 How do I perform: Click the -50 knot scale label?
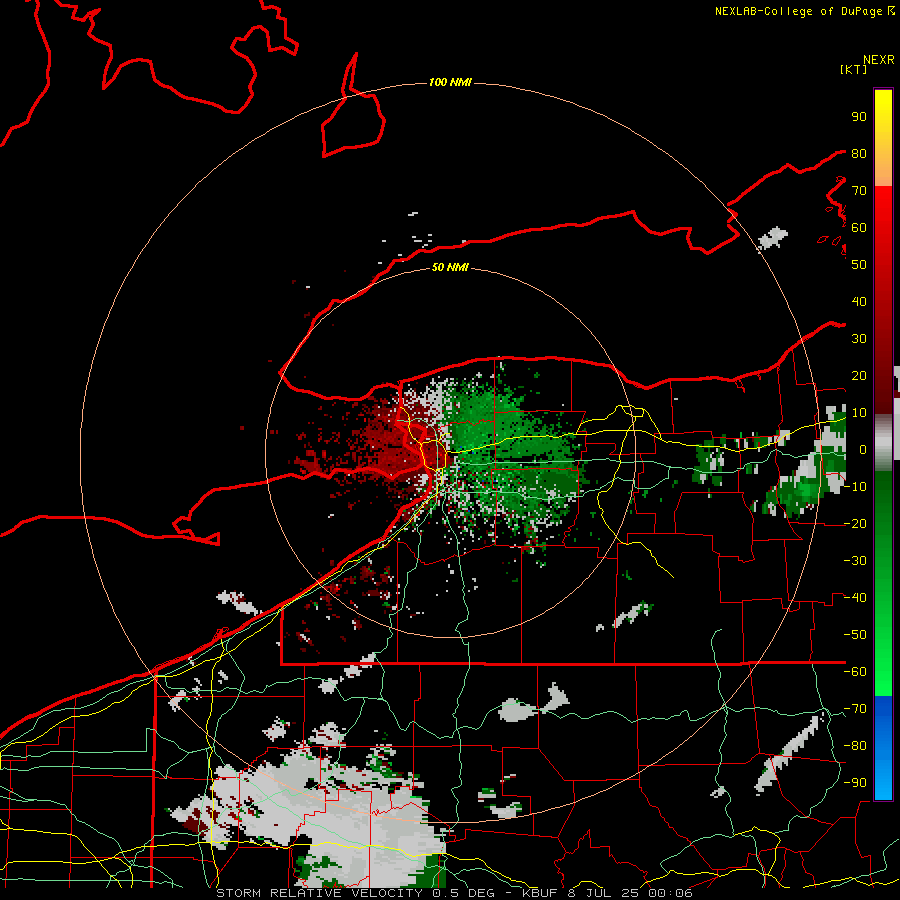pyautogui.click(x=855, y=635)
